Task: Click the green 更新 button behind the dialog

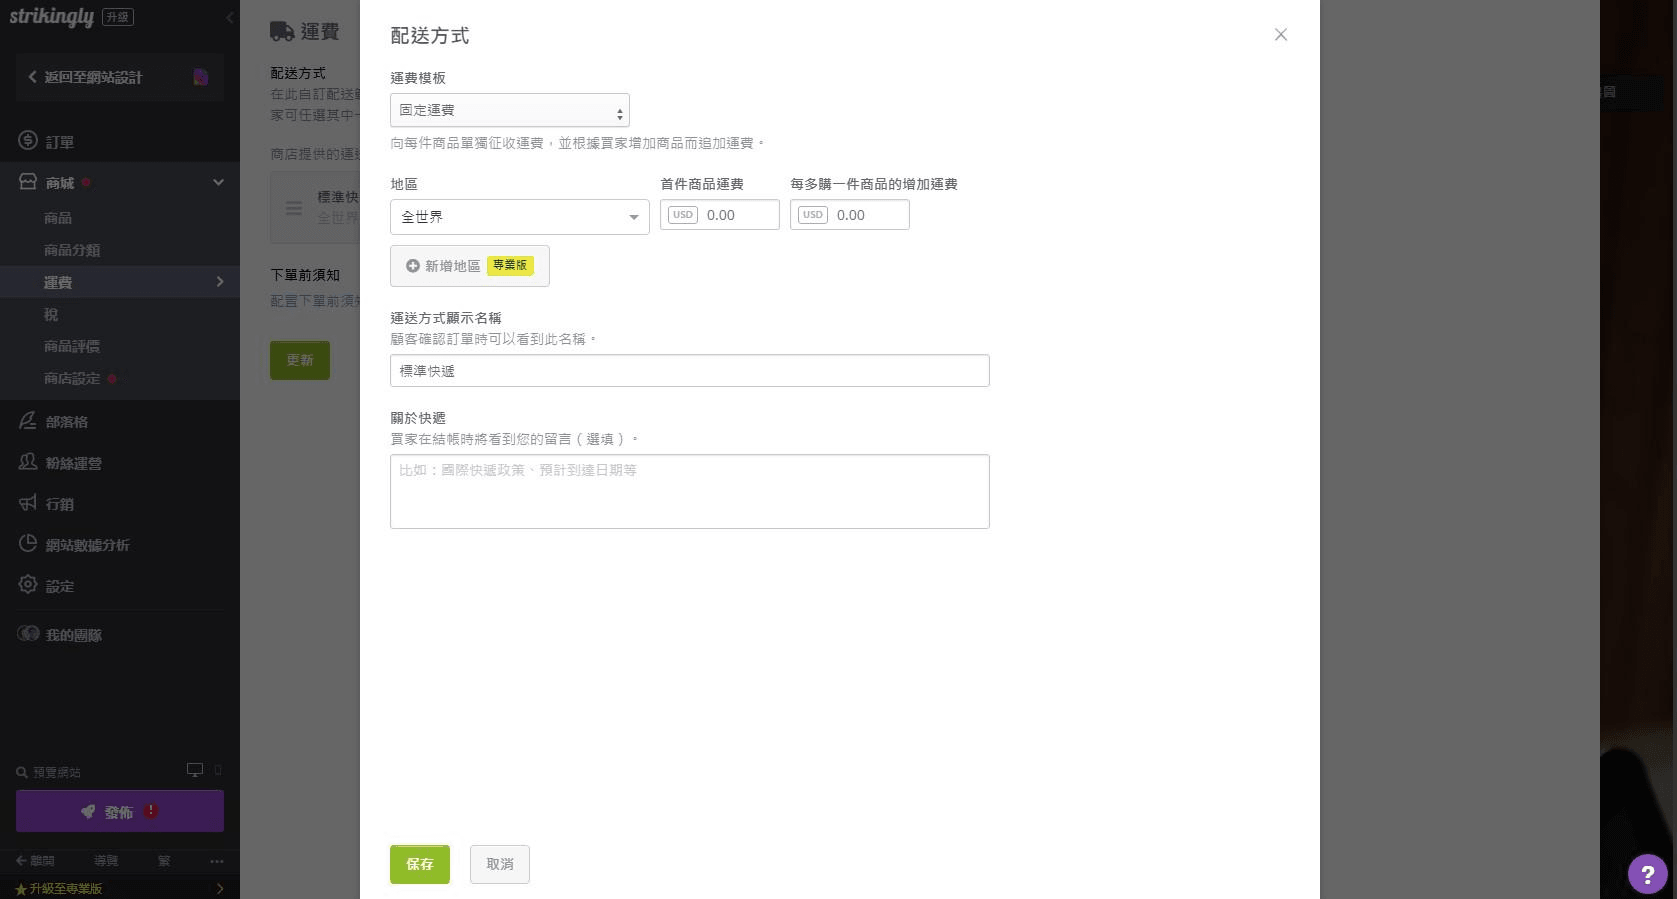Action: tap(300, 360)
